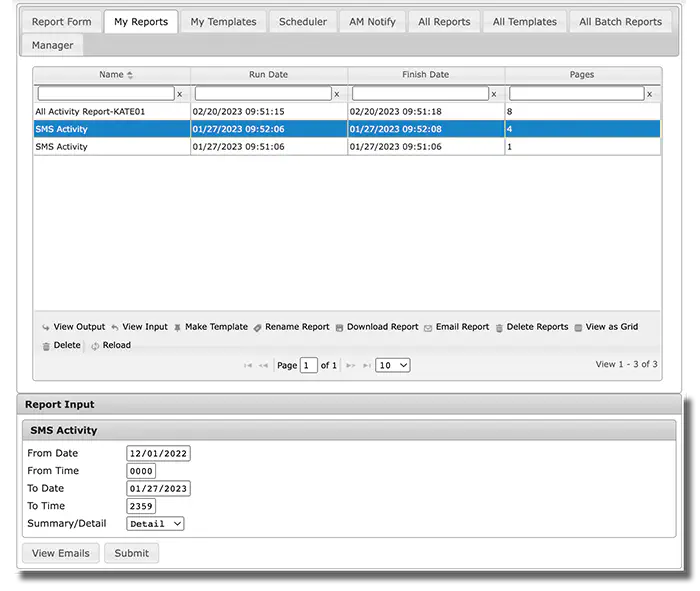The width and height of the screenshot is (700, 591).
Task: Open the Manager tab
Action: [52, 45]
